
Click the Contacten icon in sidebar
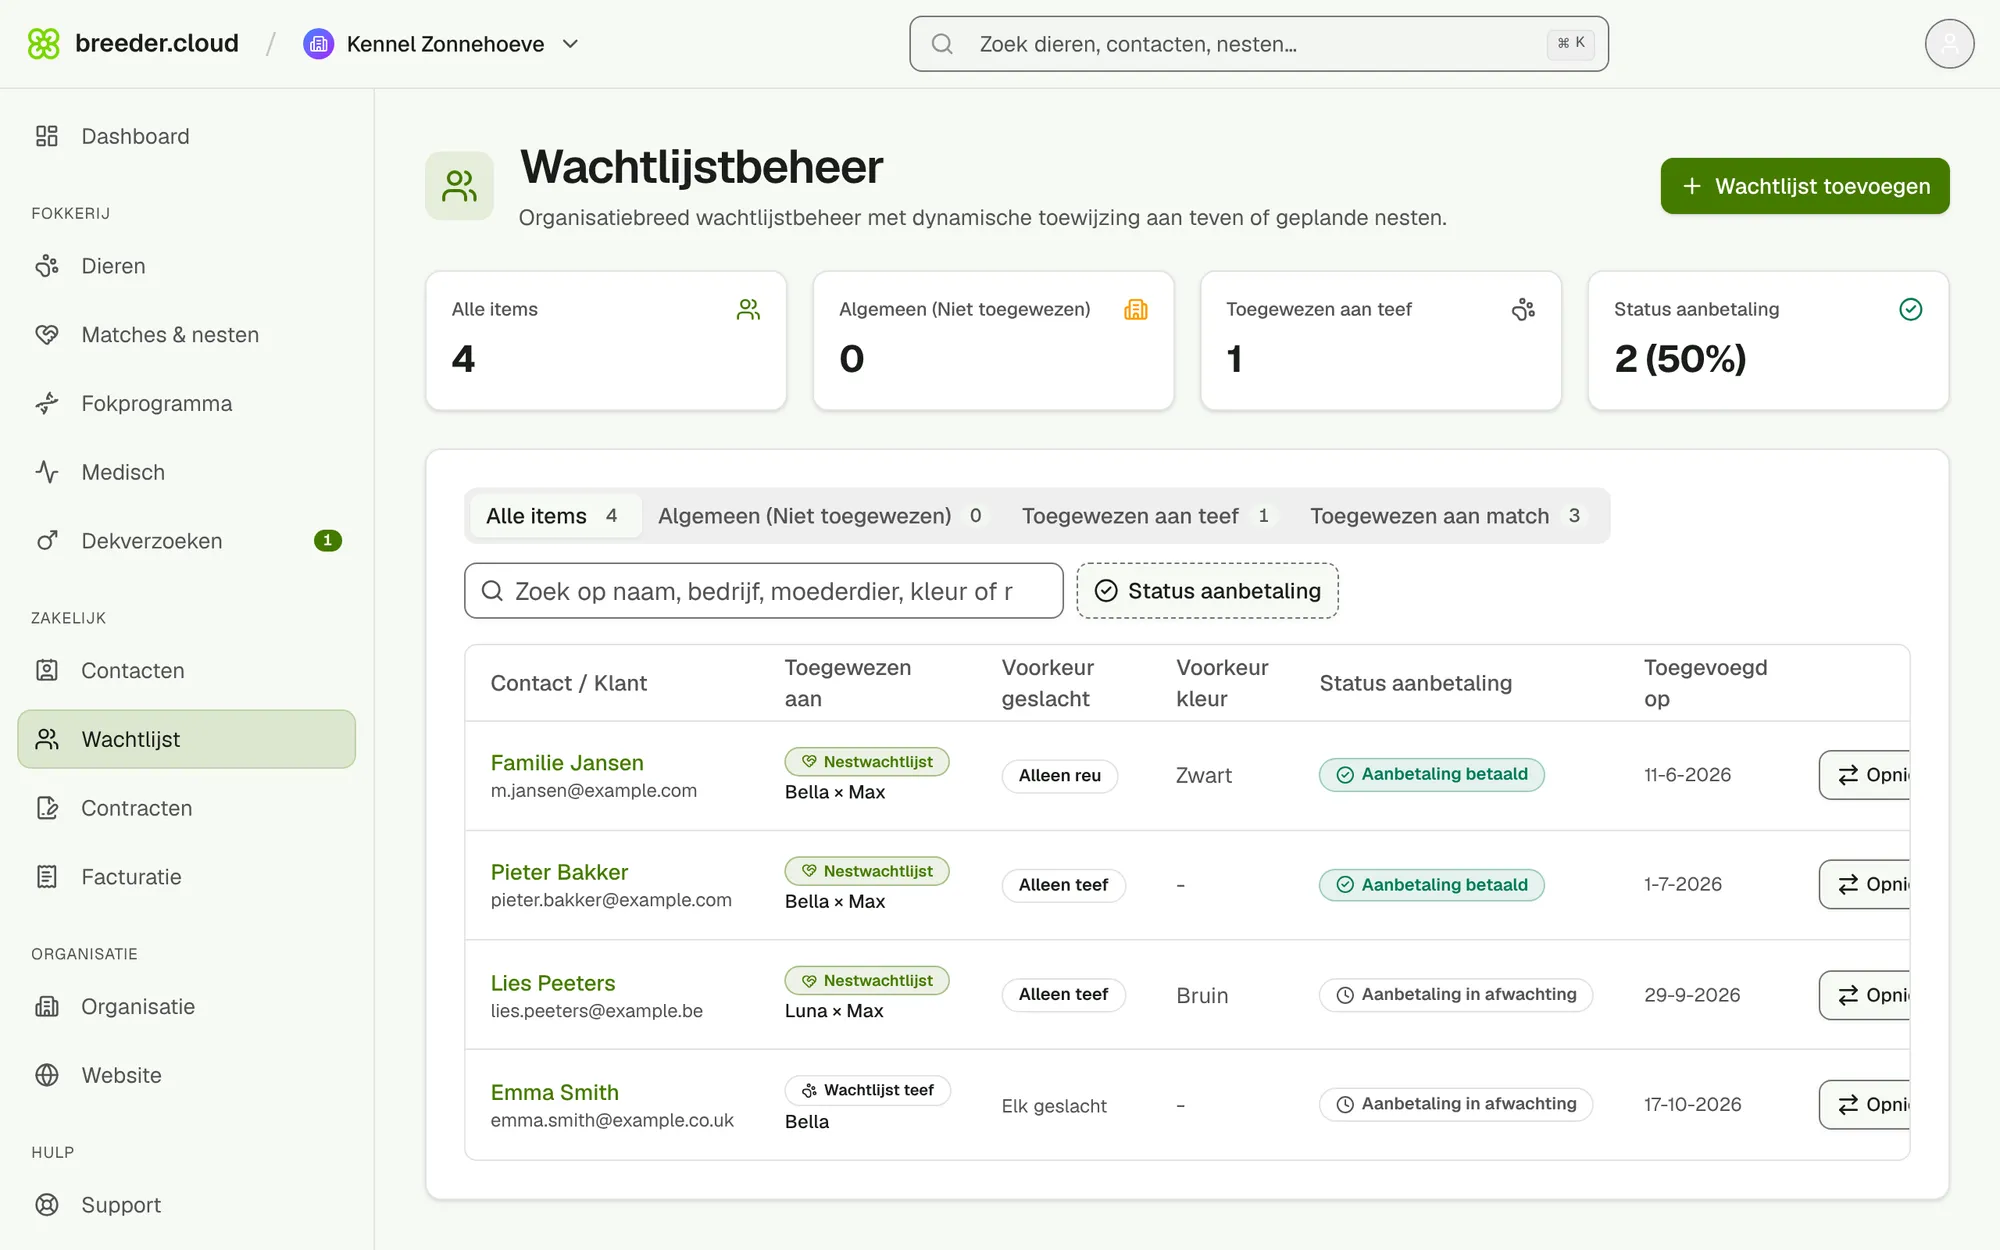[47, 670]
